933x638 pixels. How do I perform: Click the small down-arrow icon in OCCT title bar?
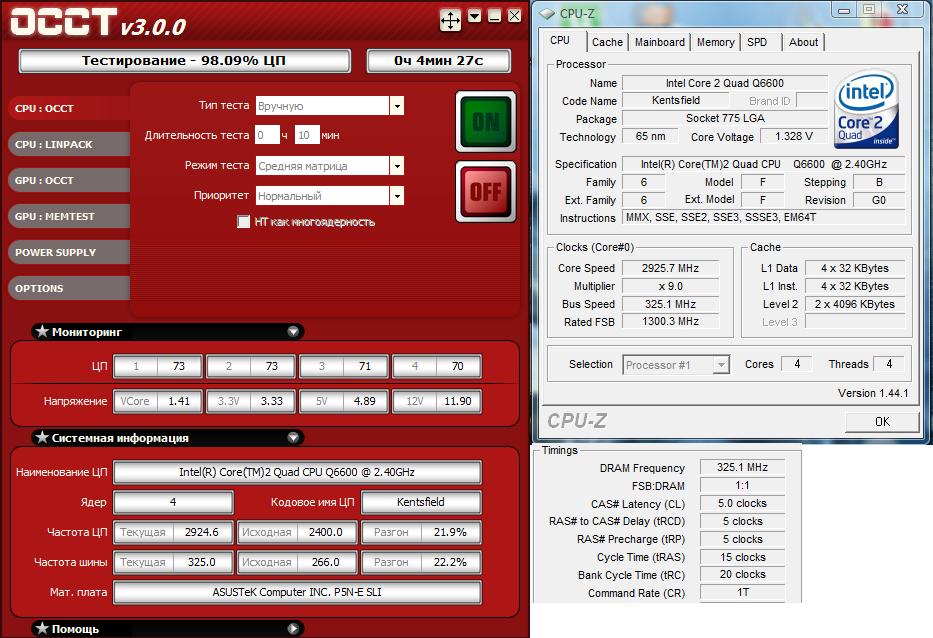pos(474,16)
